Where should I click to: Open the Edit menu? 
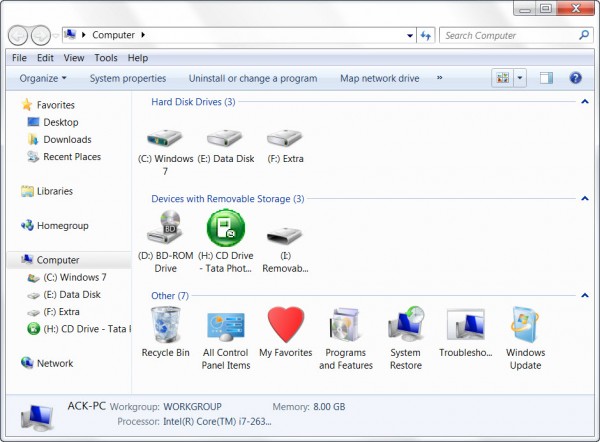coord(45,58)
